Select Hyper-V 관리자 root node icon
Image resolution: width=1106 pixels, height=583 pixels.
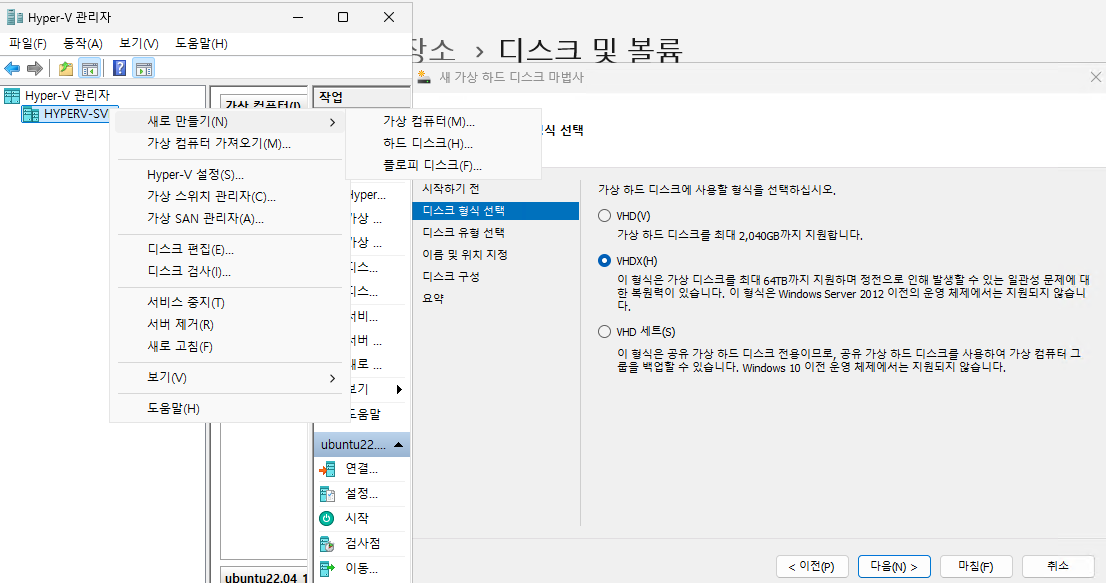click(x=12, y=95)
